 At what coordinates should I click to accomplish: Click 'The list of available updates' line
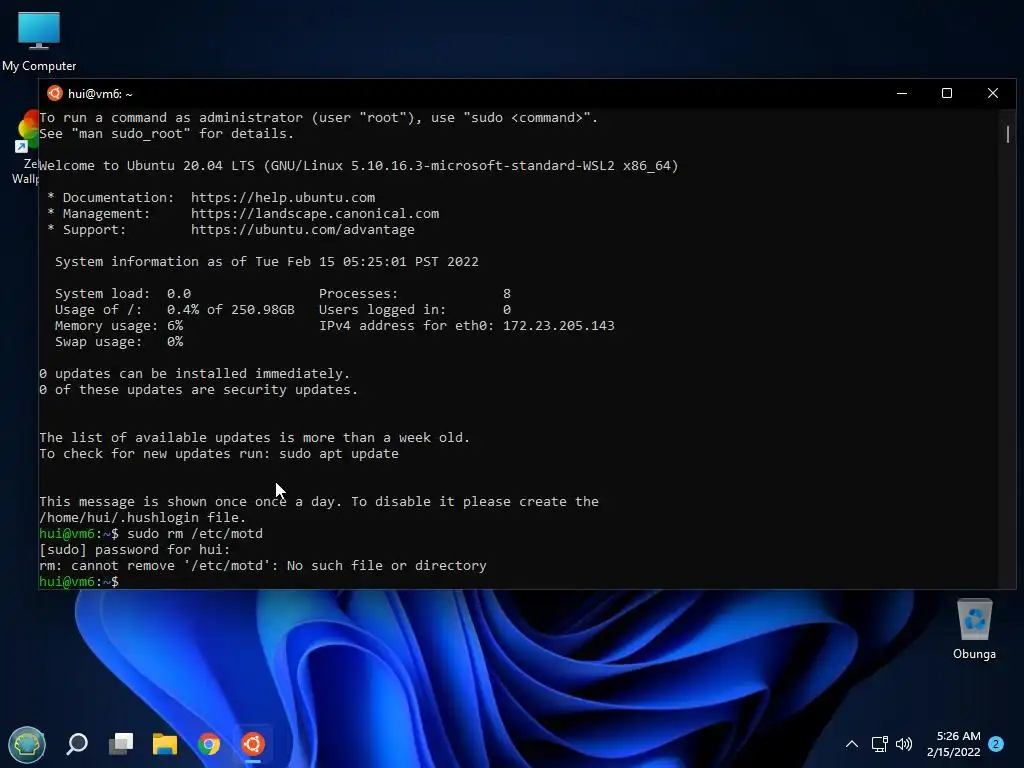click(x=255, y=438)
